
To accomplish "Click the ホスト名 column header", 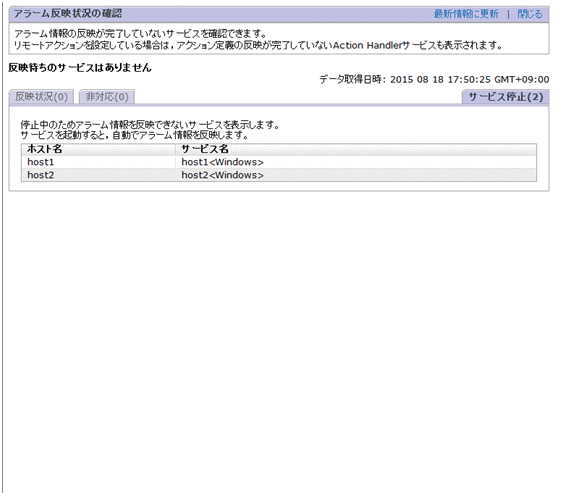I will pos(98,149).
